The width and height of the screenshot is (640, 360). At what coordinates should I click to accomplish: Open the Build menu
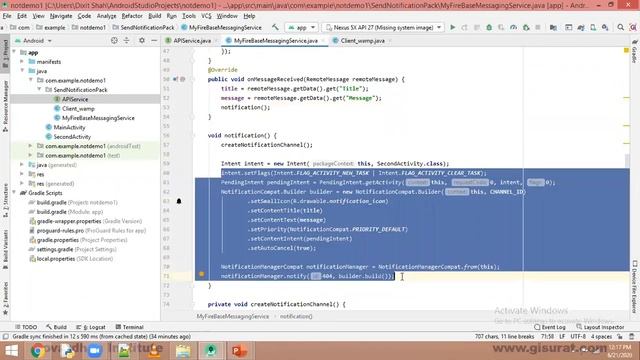point(155,16)
